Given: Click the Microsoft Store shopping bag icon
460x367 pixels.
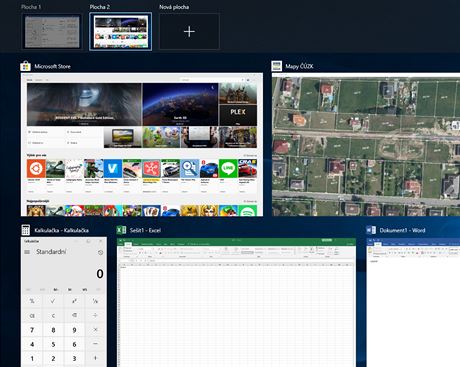Looking at the screenshot, I should point(25,66).
